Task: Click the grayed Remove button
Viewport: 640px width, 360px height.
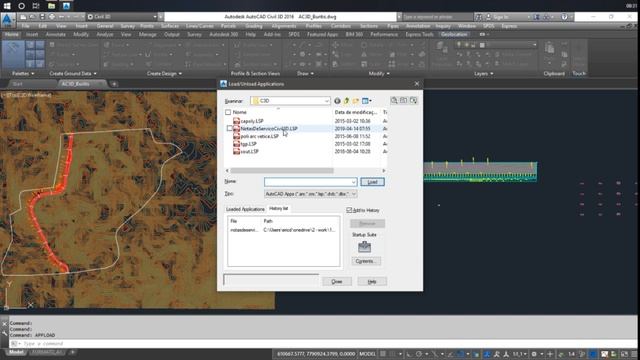Action: coord(367,223)
